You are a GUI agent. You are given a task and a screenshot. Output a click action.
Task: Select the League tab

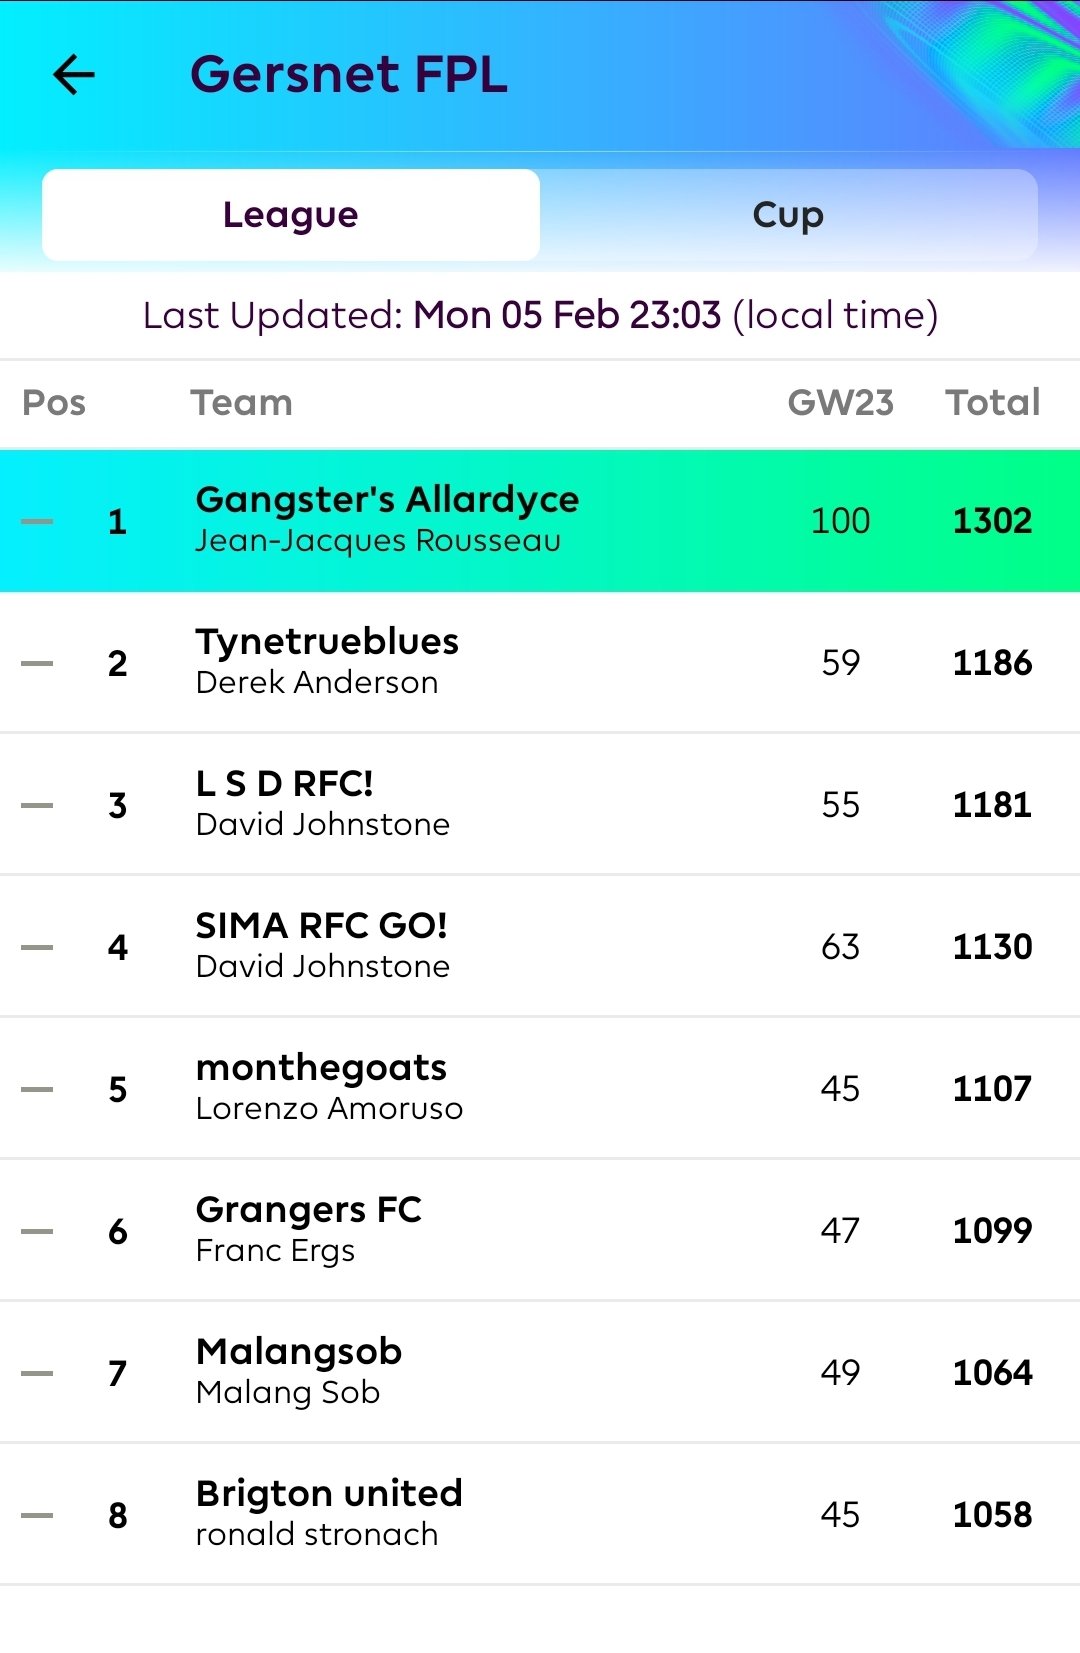(x=291, y=215)
